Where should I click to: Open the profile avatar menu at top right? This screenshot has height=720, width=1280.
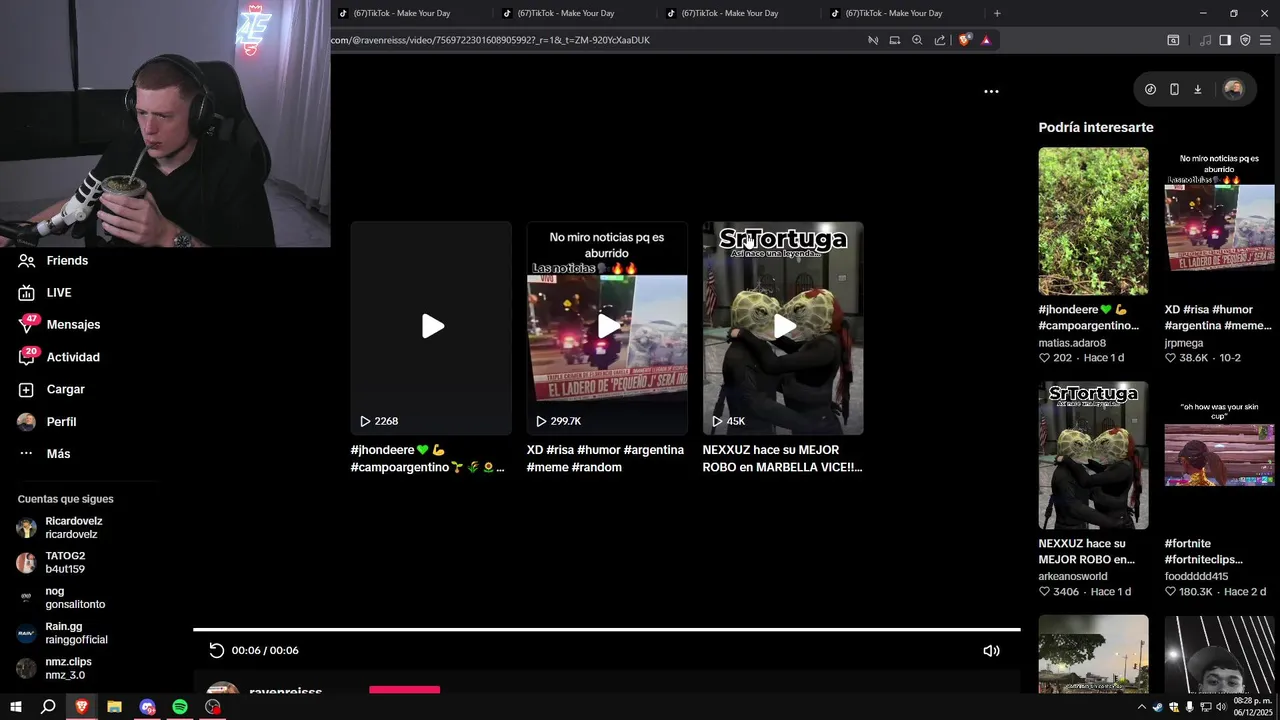coord(1233,89)
